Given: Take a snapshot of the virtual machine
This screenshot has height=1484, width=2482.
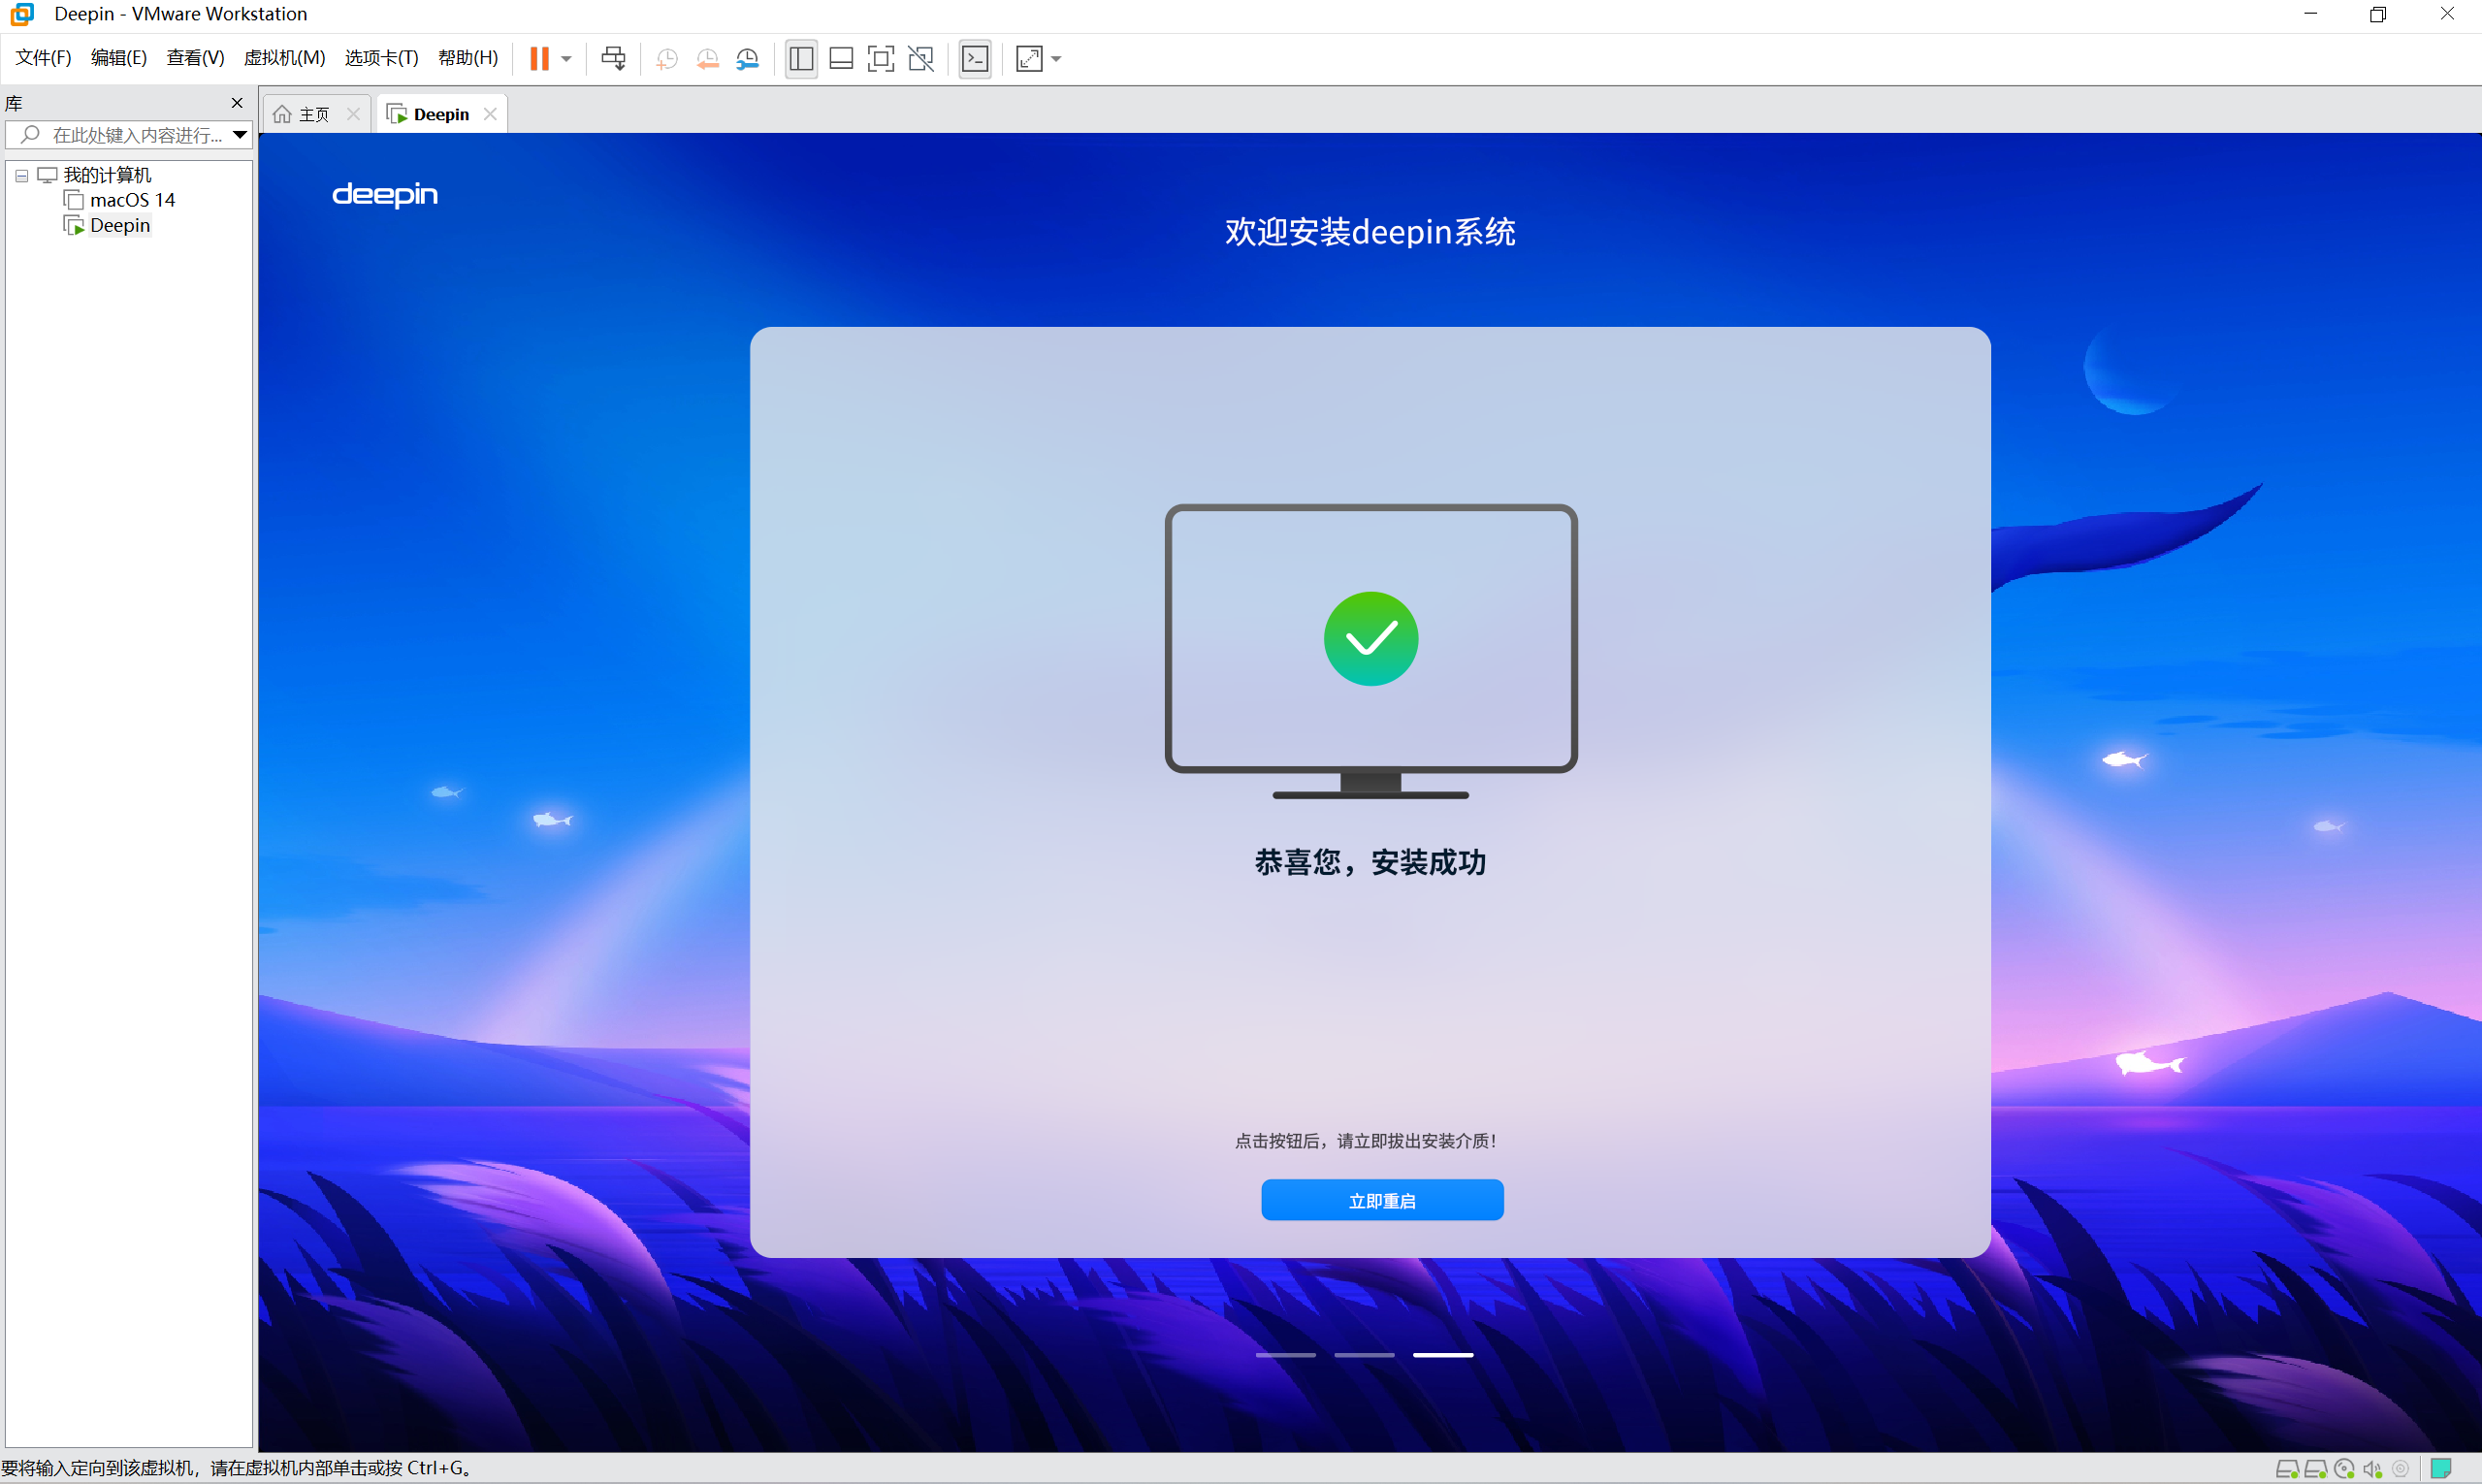Looking at the screenshot, I should click(x=667, y=59).
